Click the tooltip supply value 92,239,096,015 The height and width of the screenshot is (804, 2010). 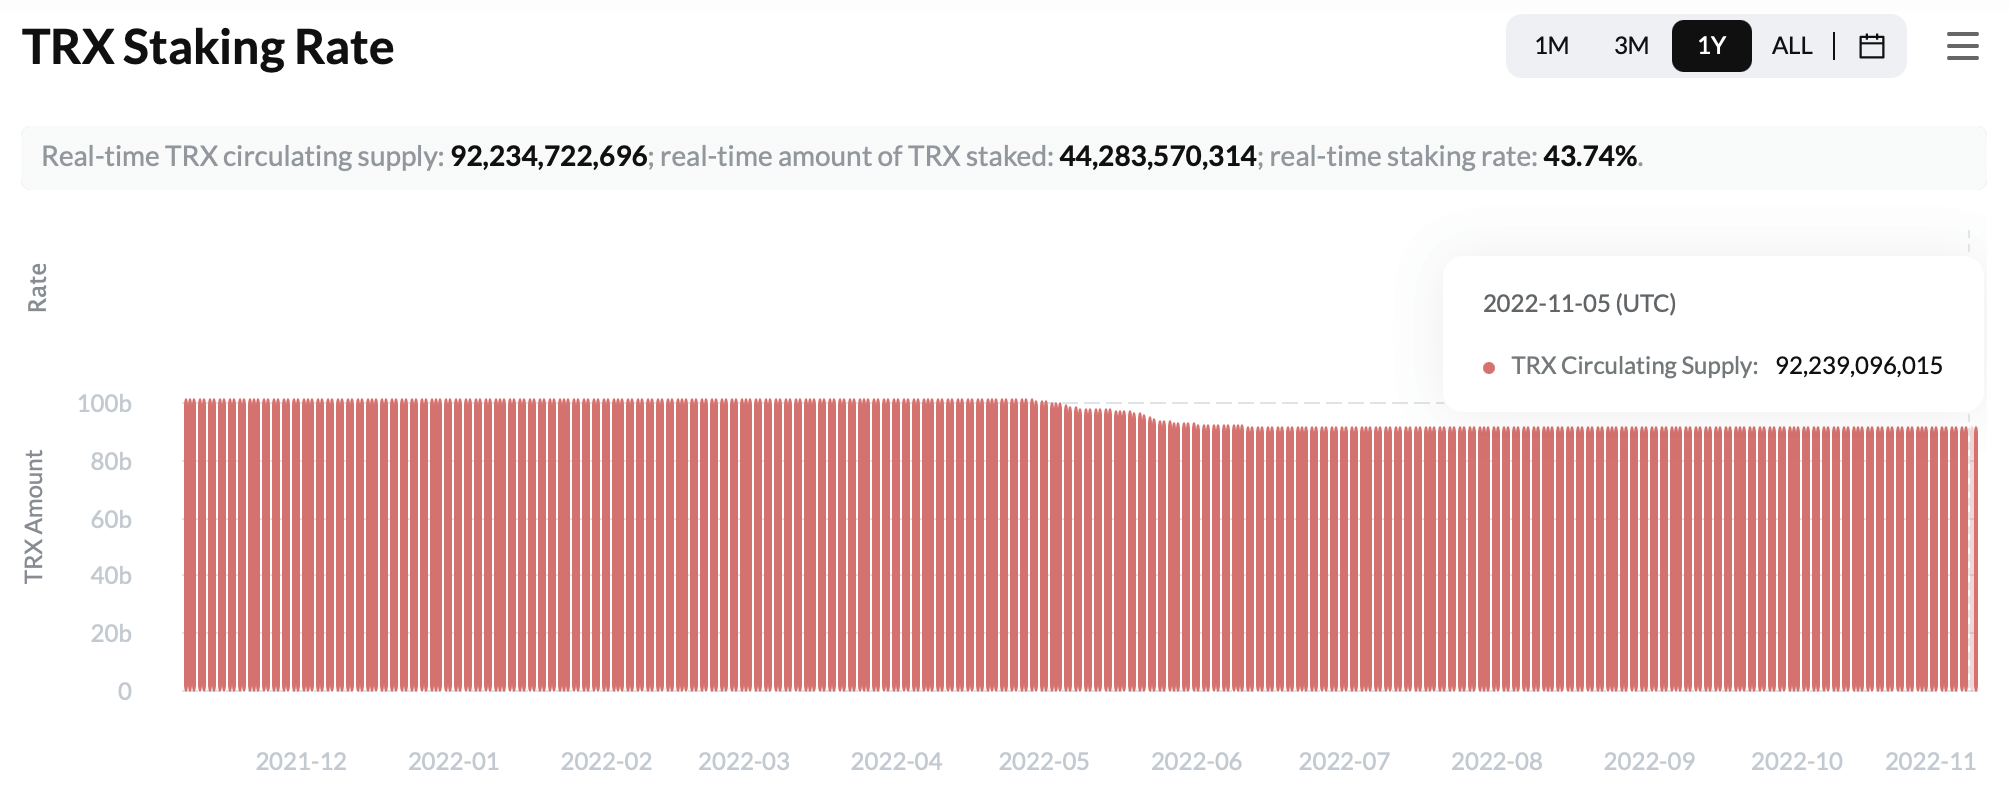click(1858, 367)
